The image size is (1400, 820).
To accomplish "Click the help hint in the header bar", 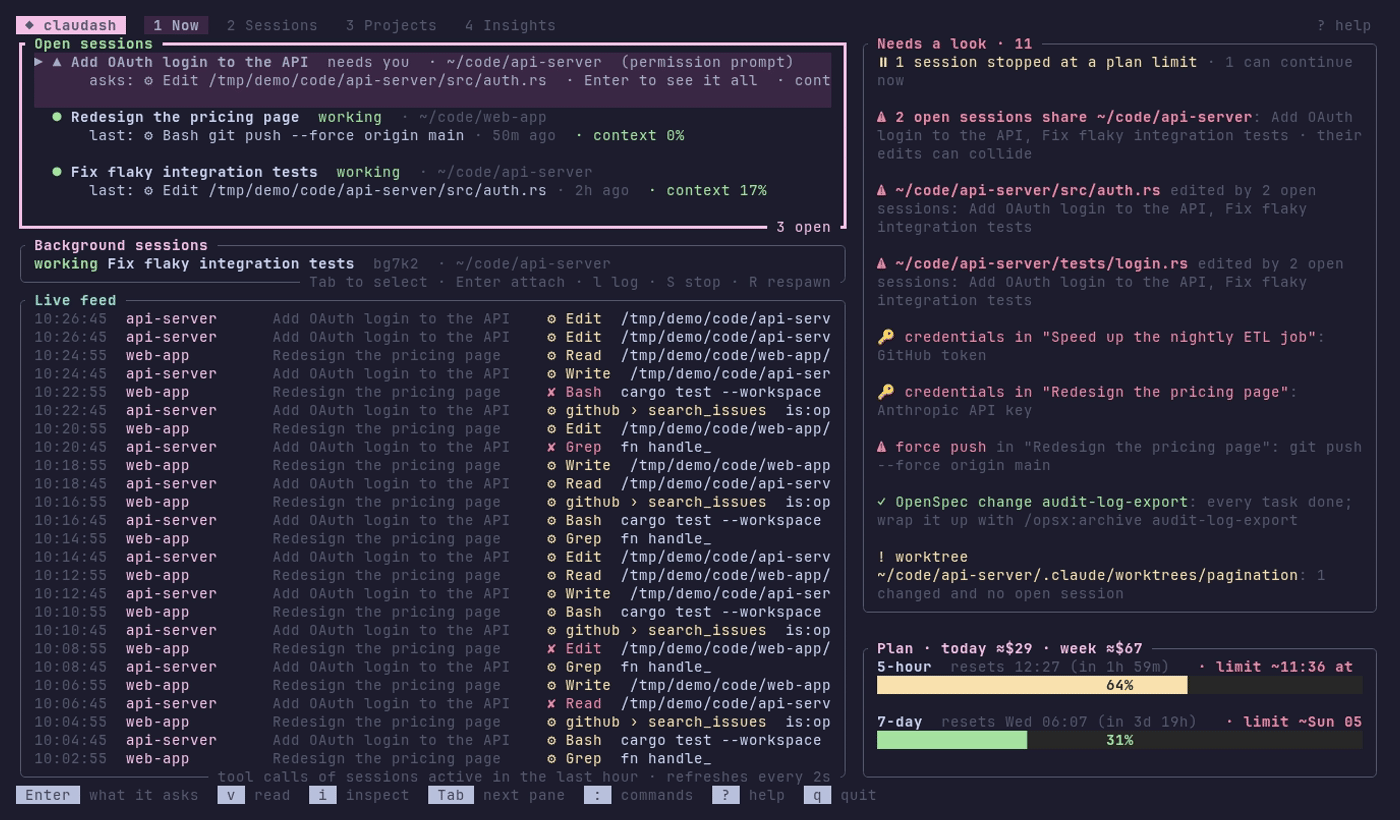I will [x=1344, y=26].
